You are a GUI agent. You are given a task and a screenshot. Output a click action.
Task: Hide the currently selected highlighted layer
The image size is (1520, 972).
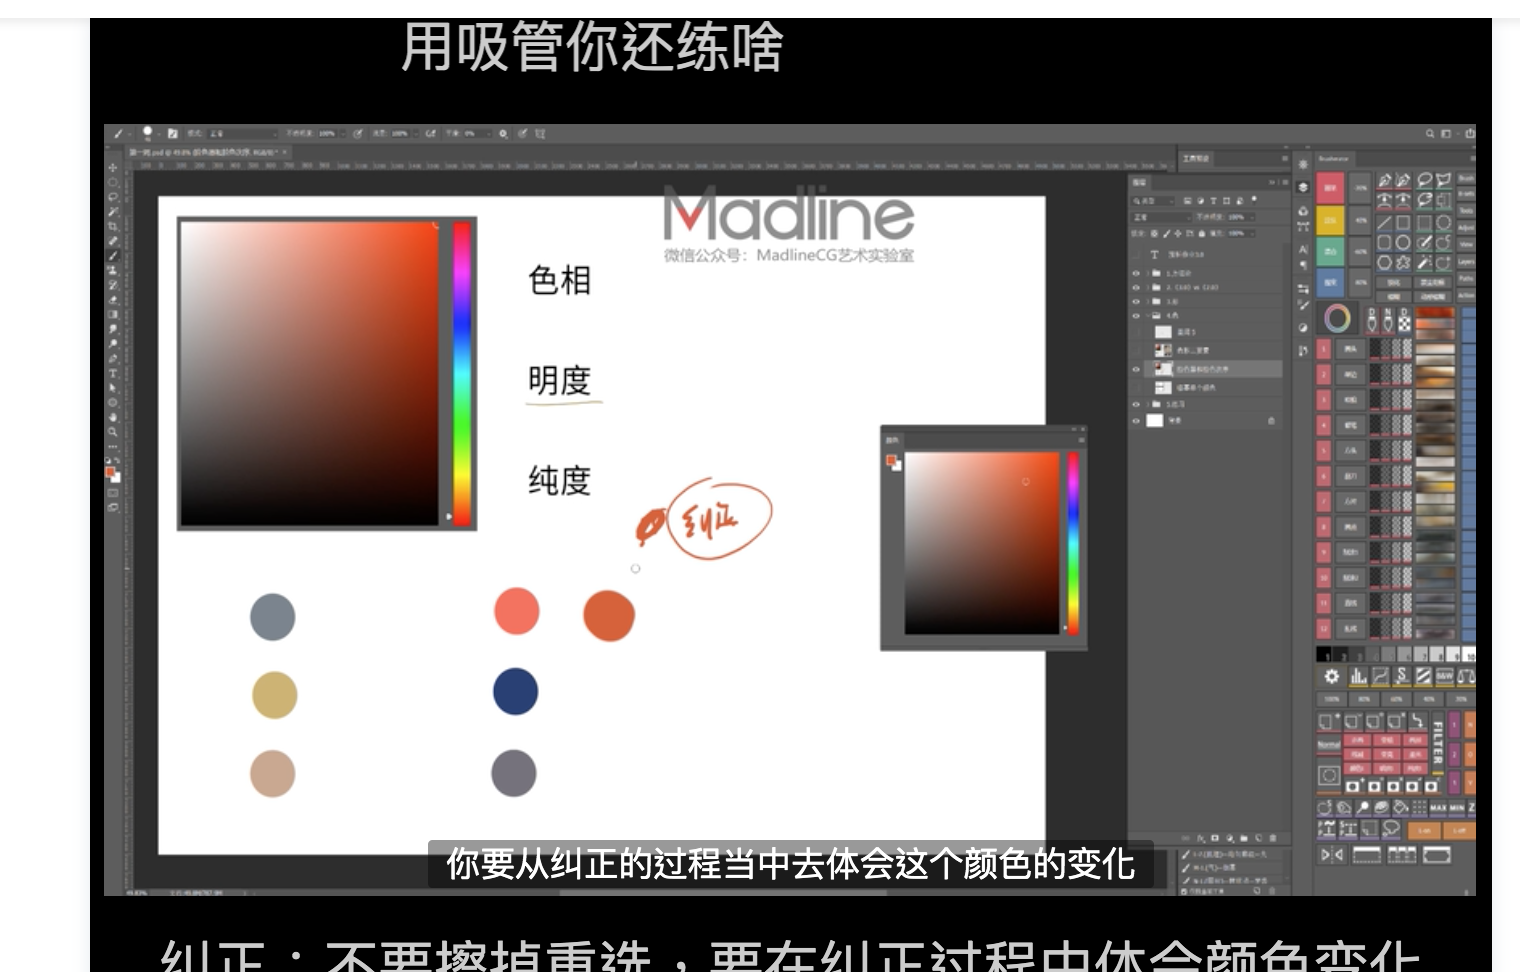click(x=1136, y=369)
